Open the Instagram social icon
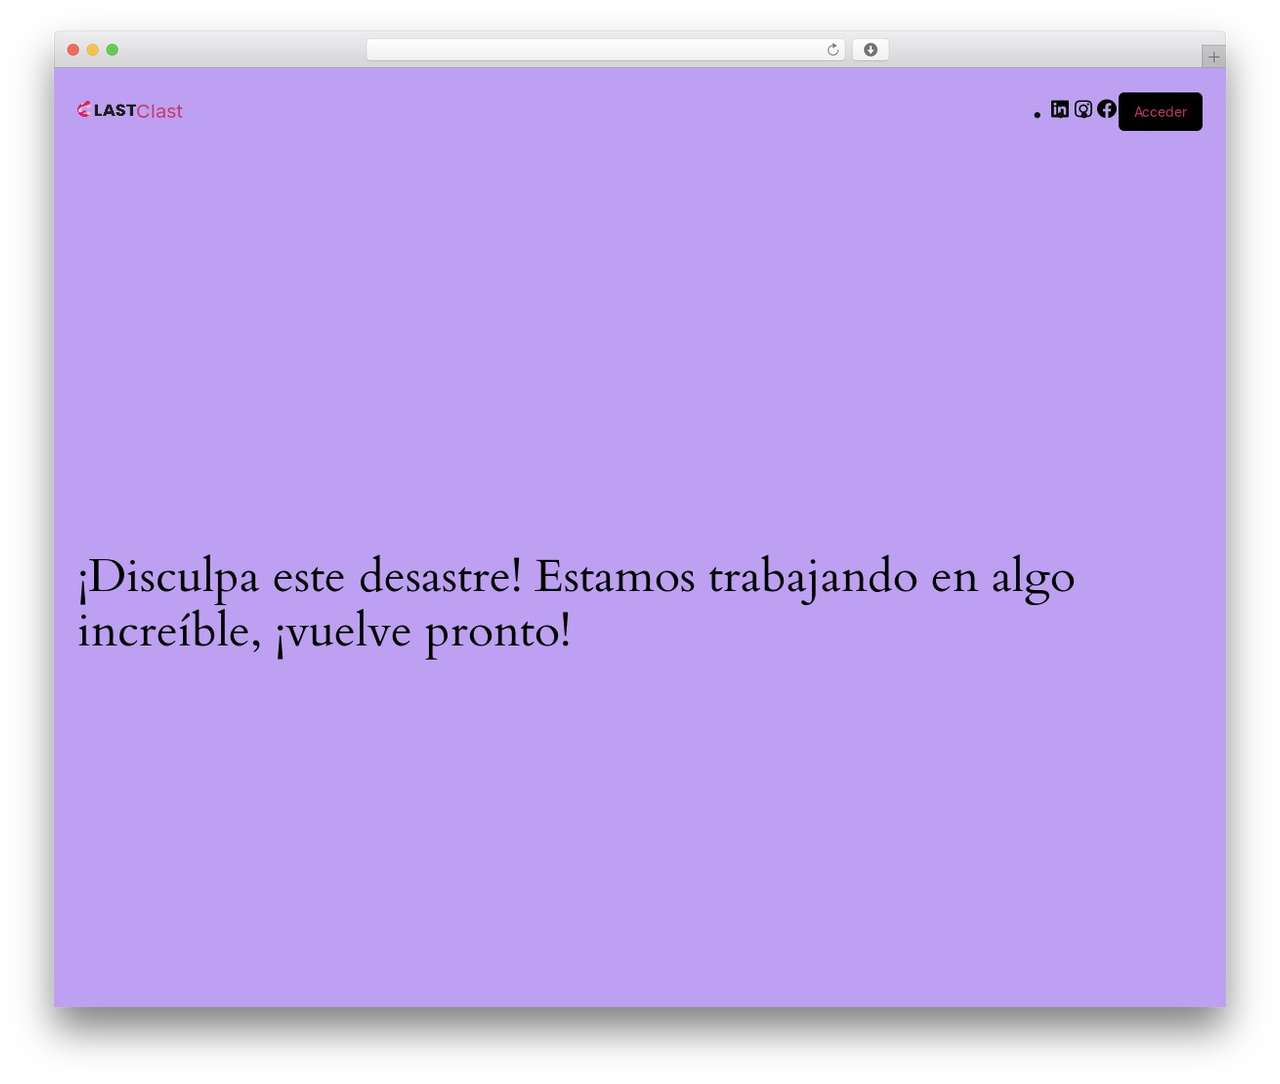 click(1083, 109)
